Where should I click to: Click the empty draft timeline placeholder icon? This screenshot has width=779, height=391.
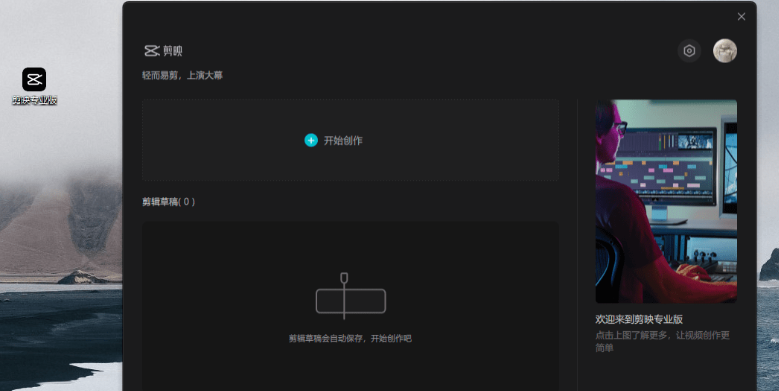[351, 296]
